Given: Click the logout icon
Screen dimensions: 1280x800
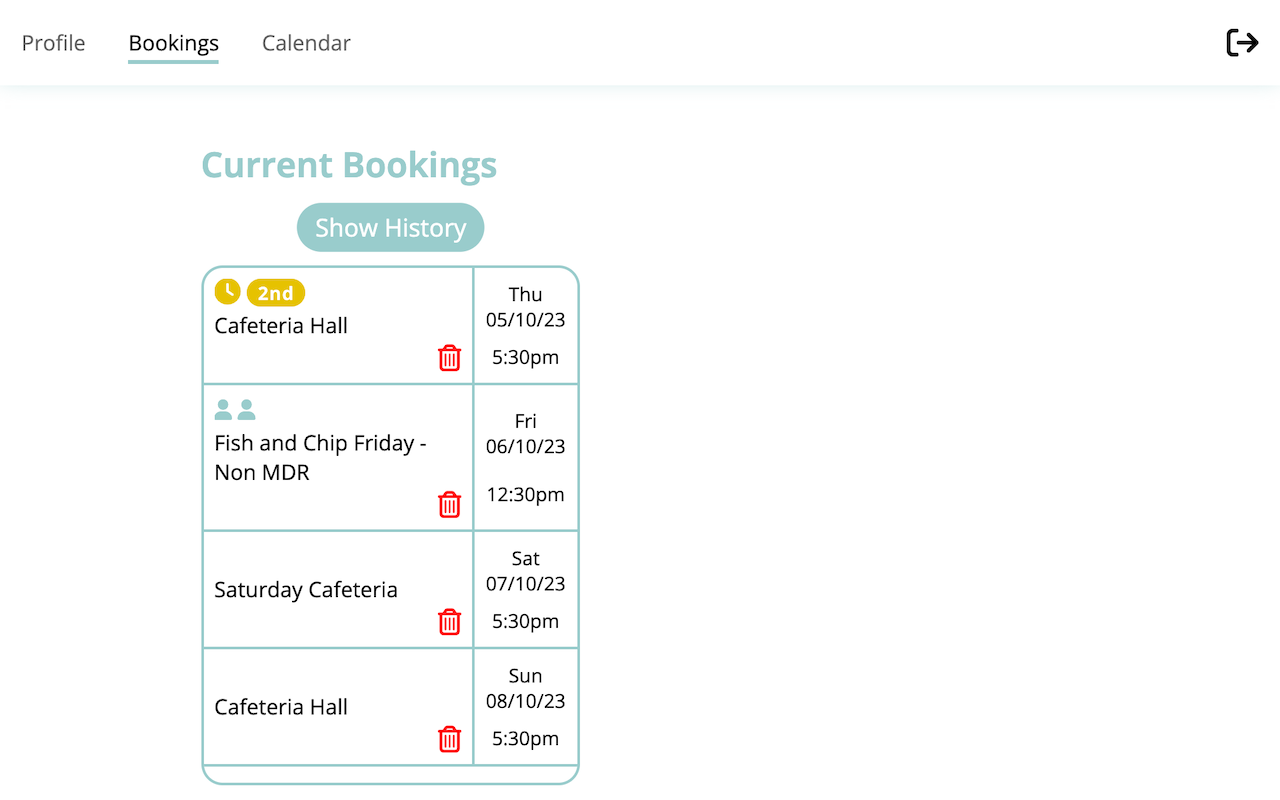Looking at the screenshot, I should click(x=1242, y=42).
